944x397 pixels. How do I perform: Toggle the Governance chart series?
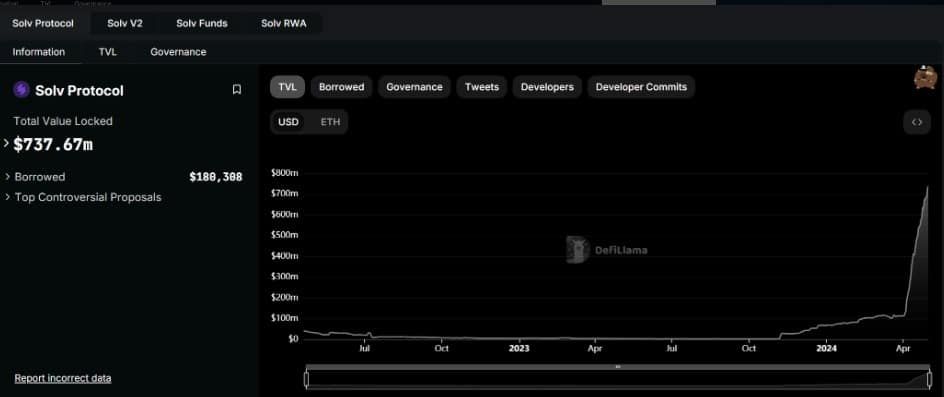coord(414,87)
